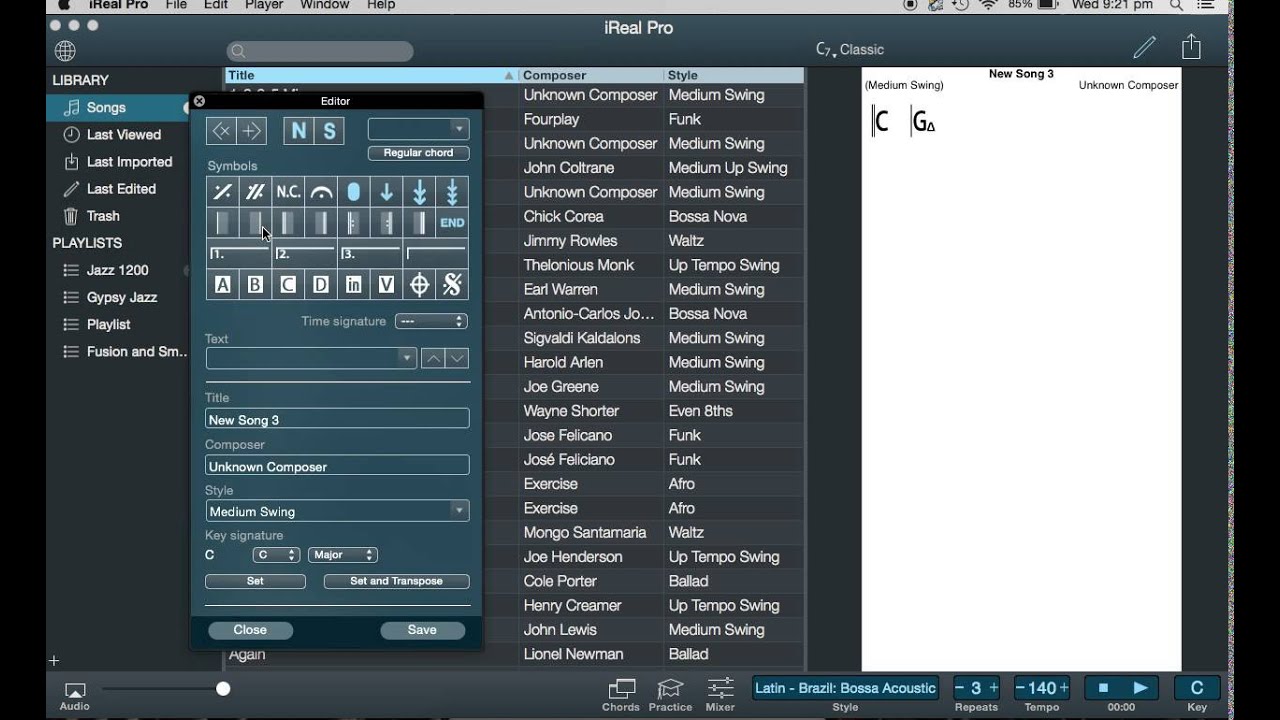Open the Jazz 1200 playlist
The height and width of the screenshot is (720, 1280).
pyautogui.click(x=118, y=270)
